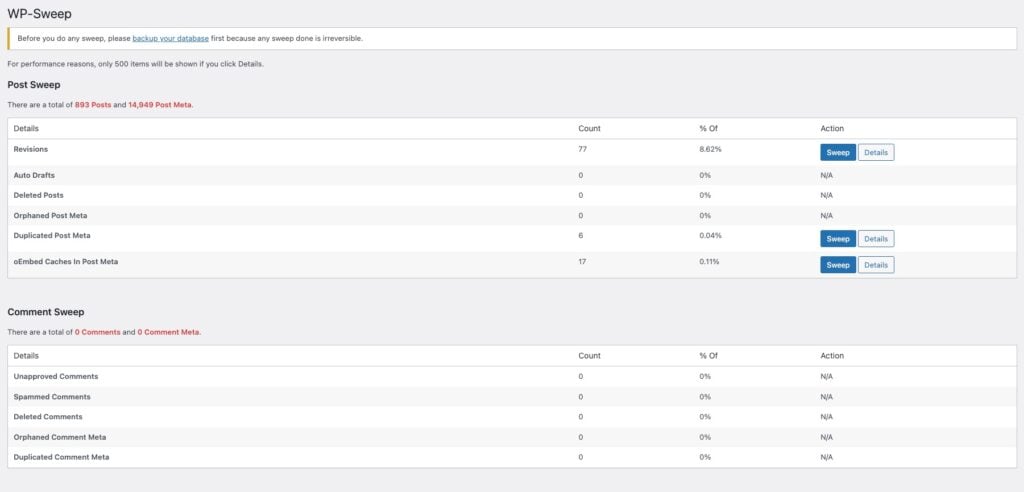The width and height of the screenshot is (1024, 492).
Task: Click the Duplicated Comment Meta row label
Action: tap(61, 457)
